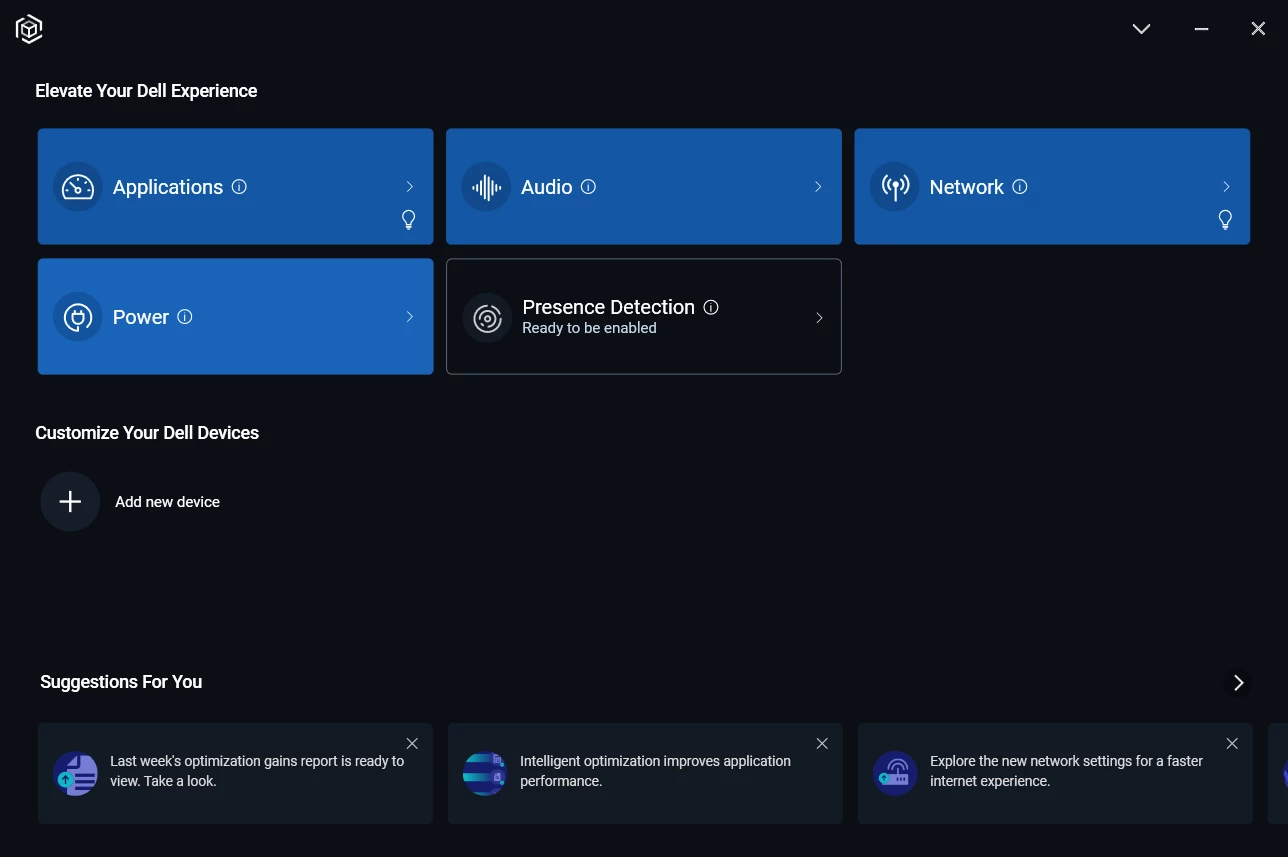Viewport: 1288px width, 857px height.
Task: Click the Presence Detection title
Action: coord(609,307)
